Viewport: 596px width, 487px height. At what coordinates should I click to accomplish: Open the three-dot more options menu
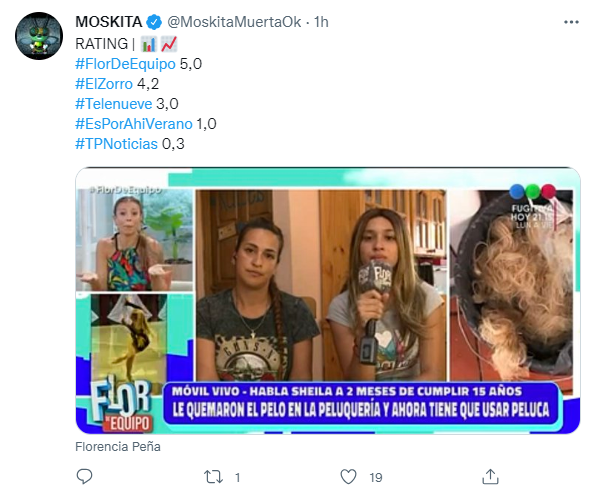[x=571, y=22]
